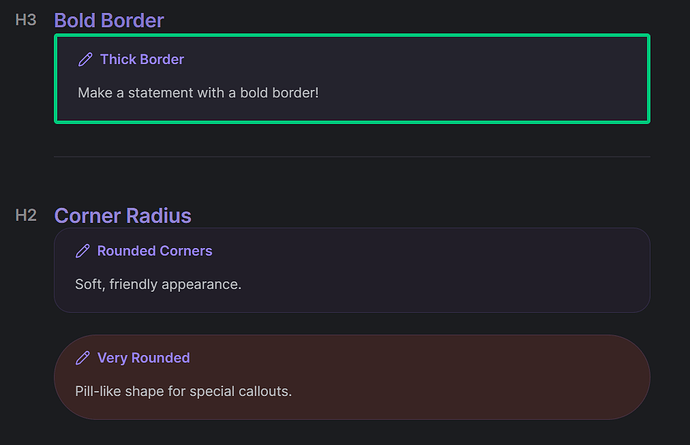Click the text "Pill-like shape for special callouts."
Viewport: 690px width, 445px height.
click(183, 391)
